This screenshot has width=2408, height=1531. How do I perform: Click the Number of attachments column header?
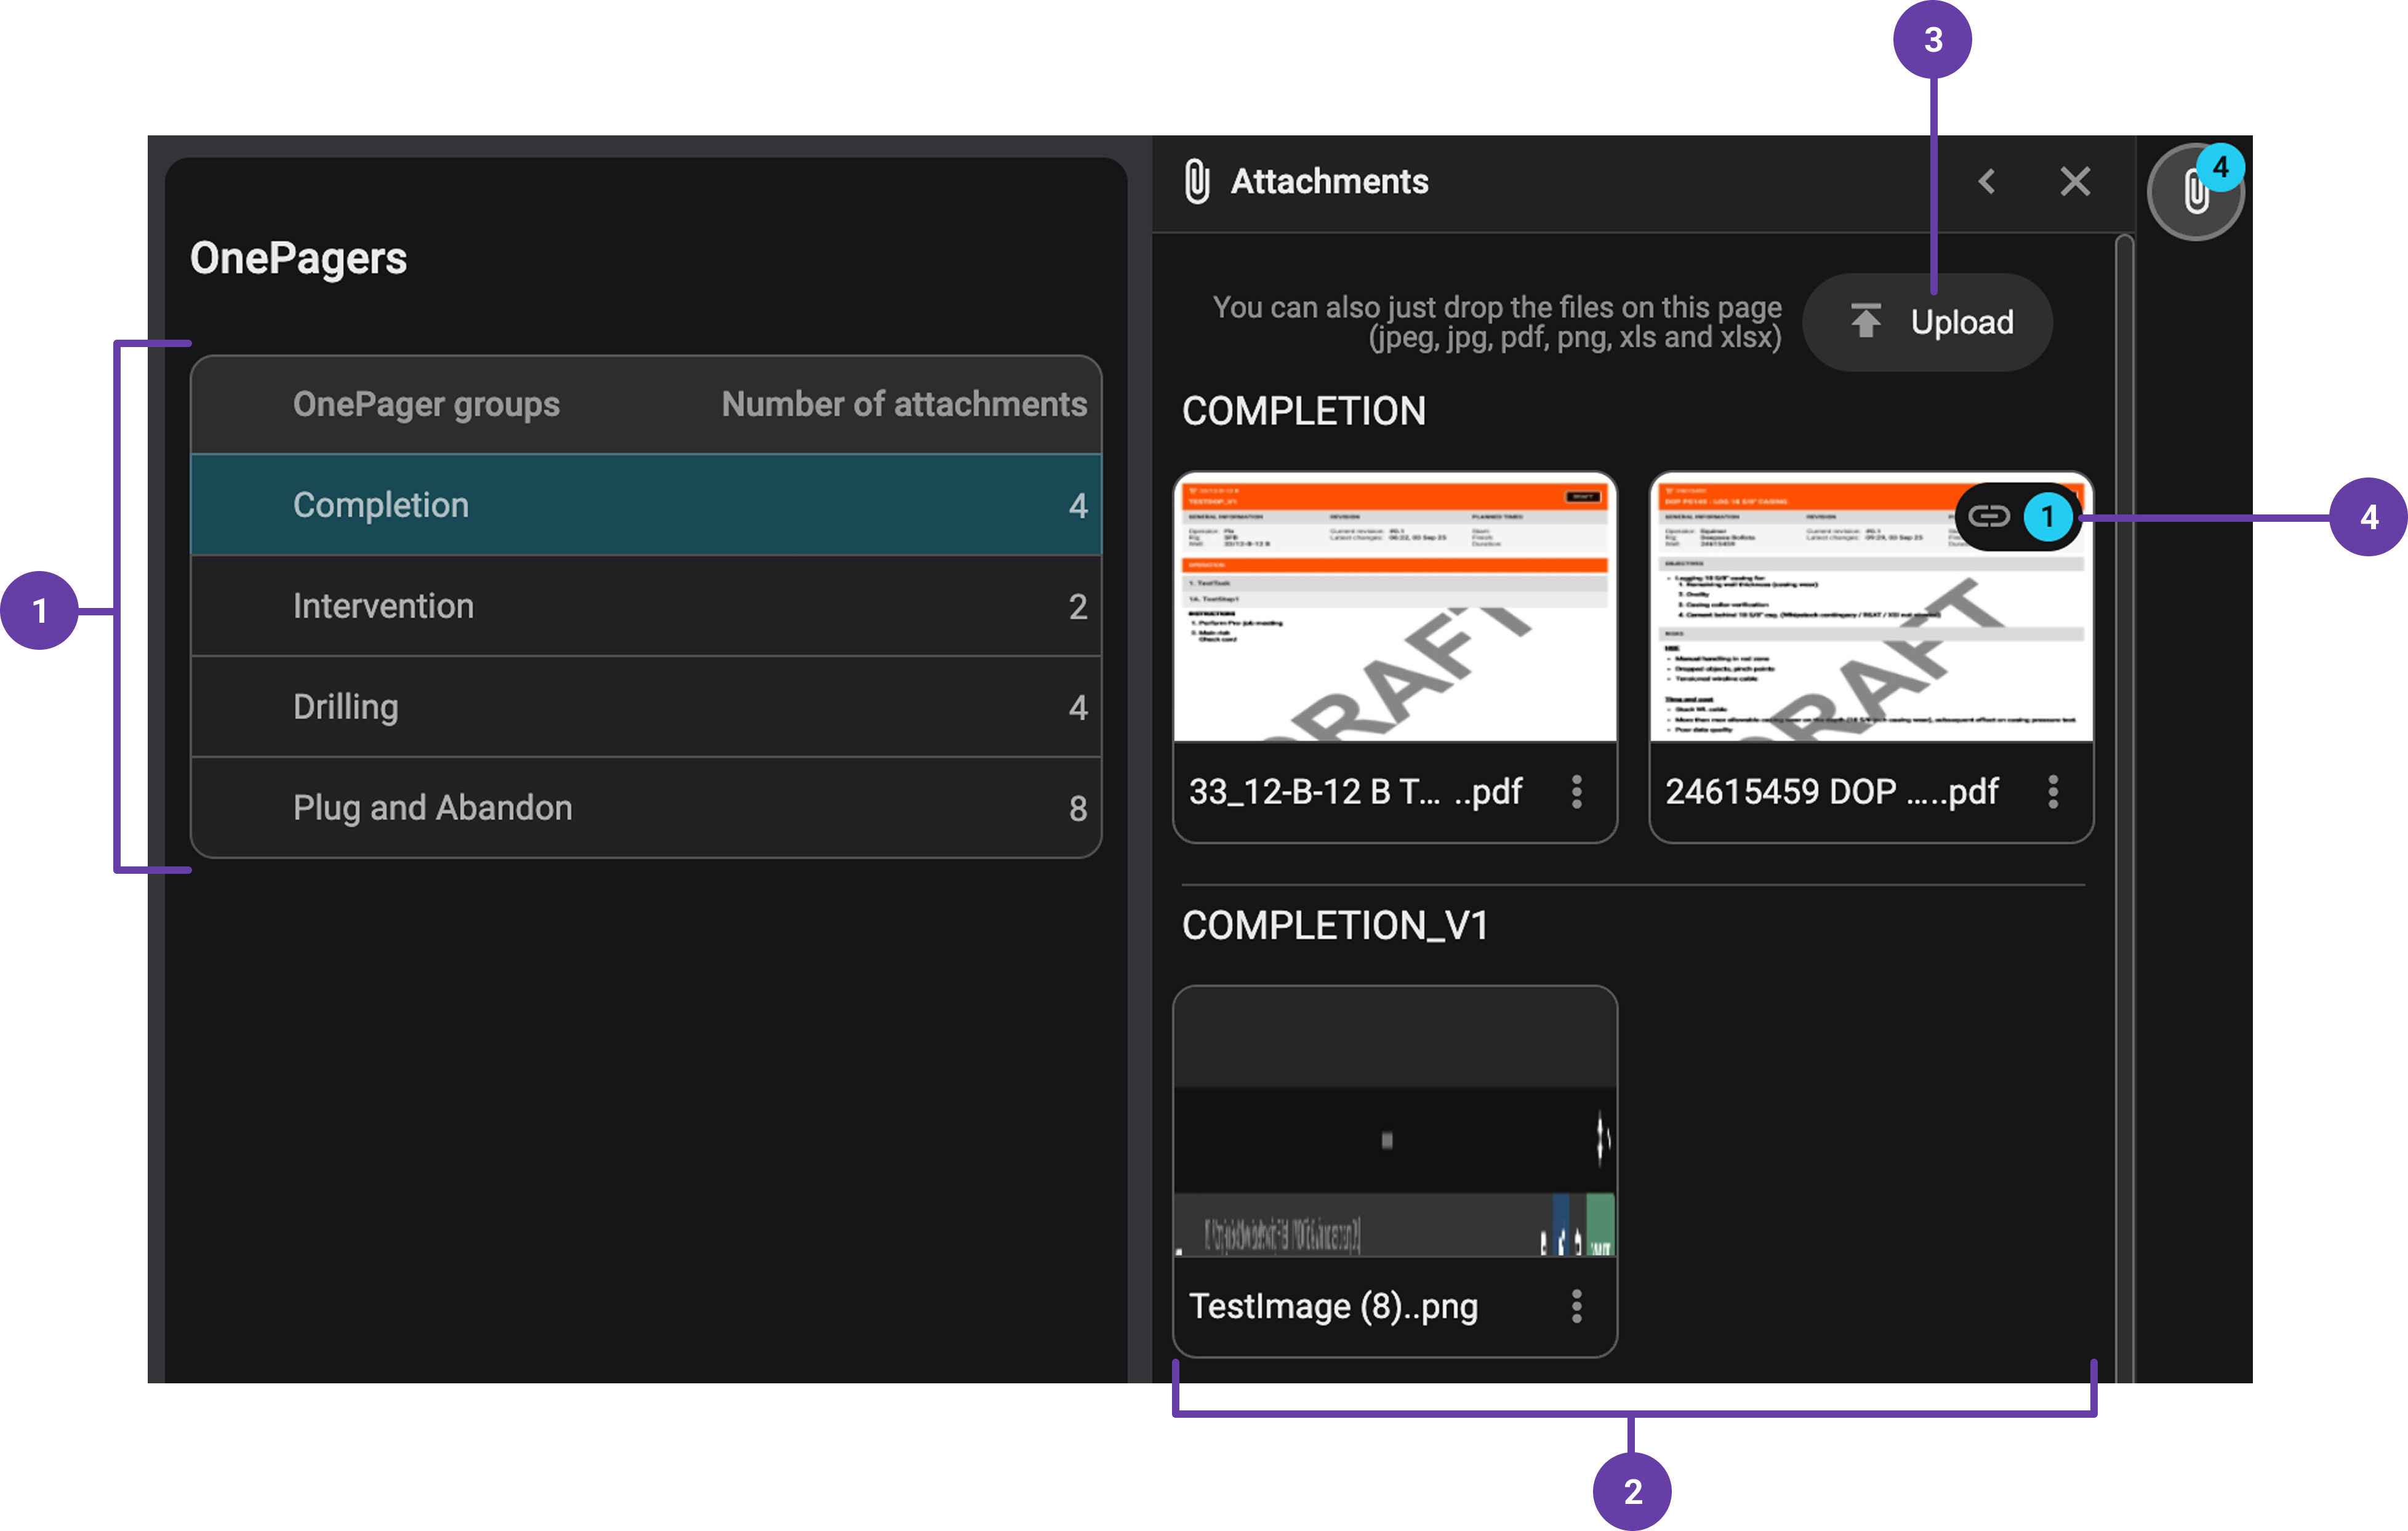(903, 404)
